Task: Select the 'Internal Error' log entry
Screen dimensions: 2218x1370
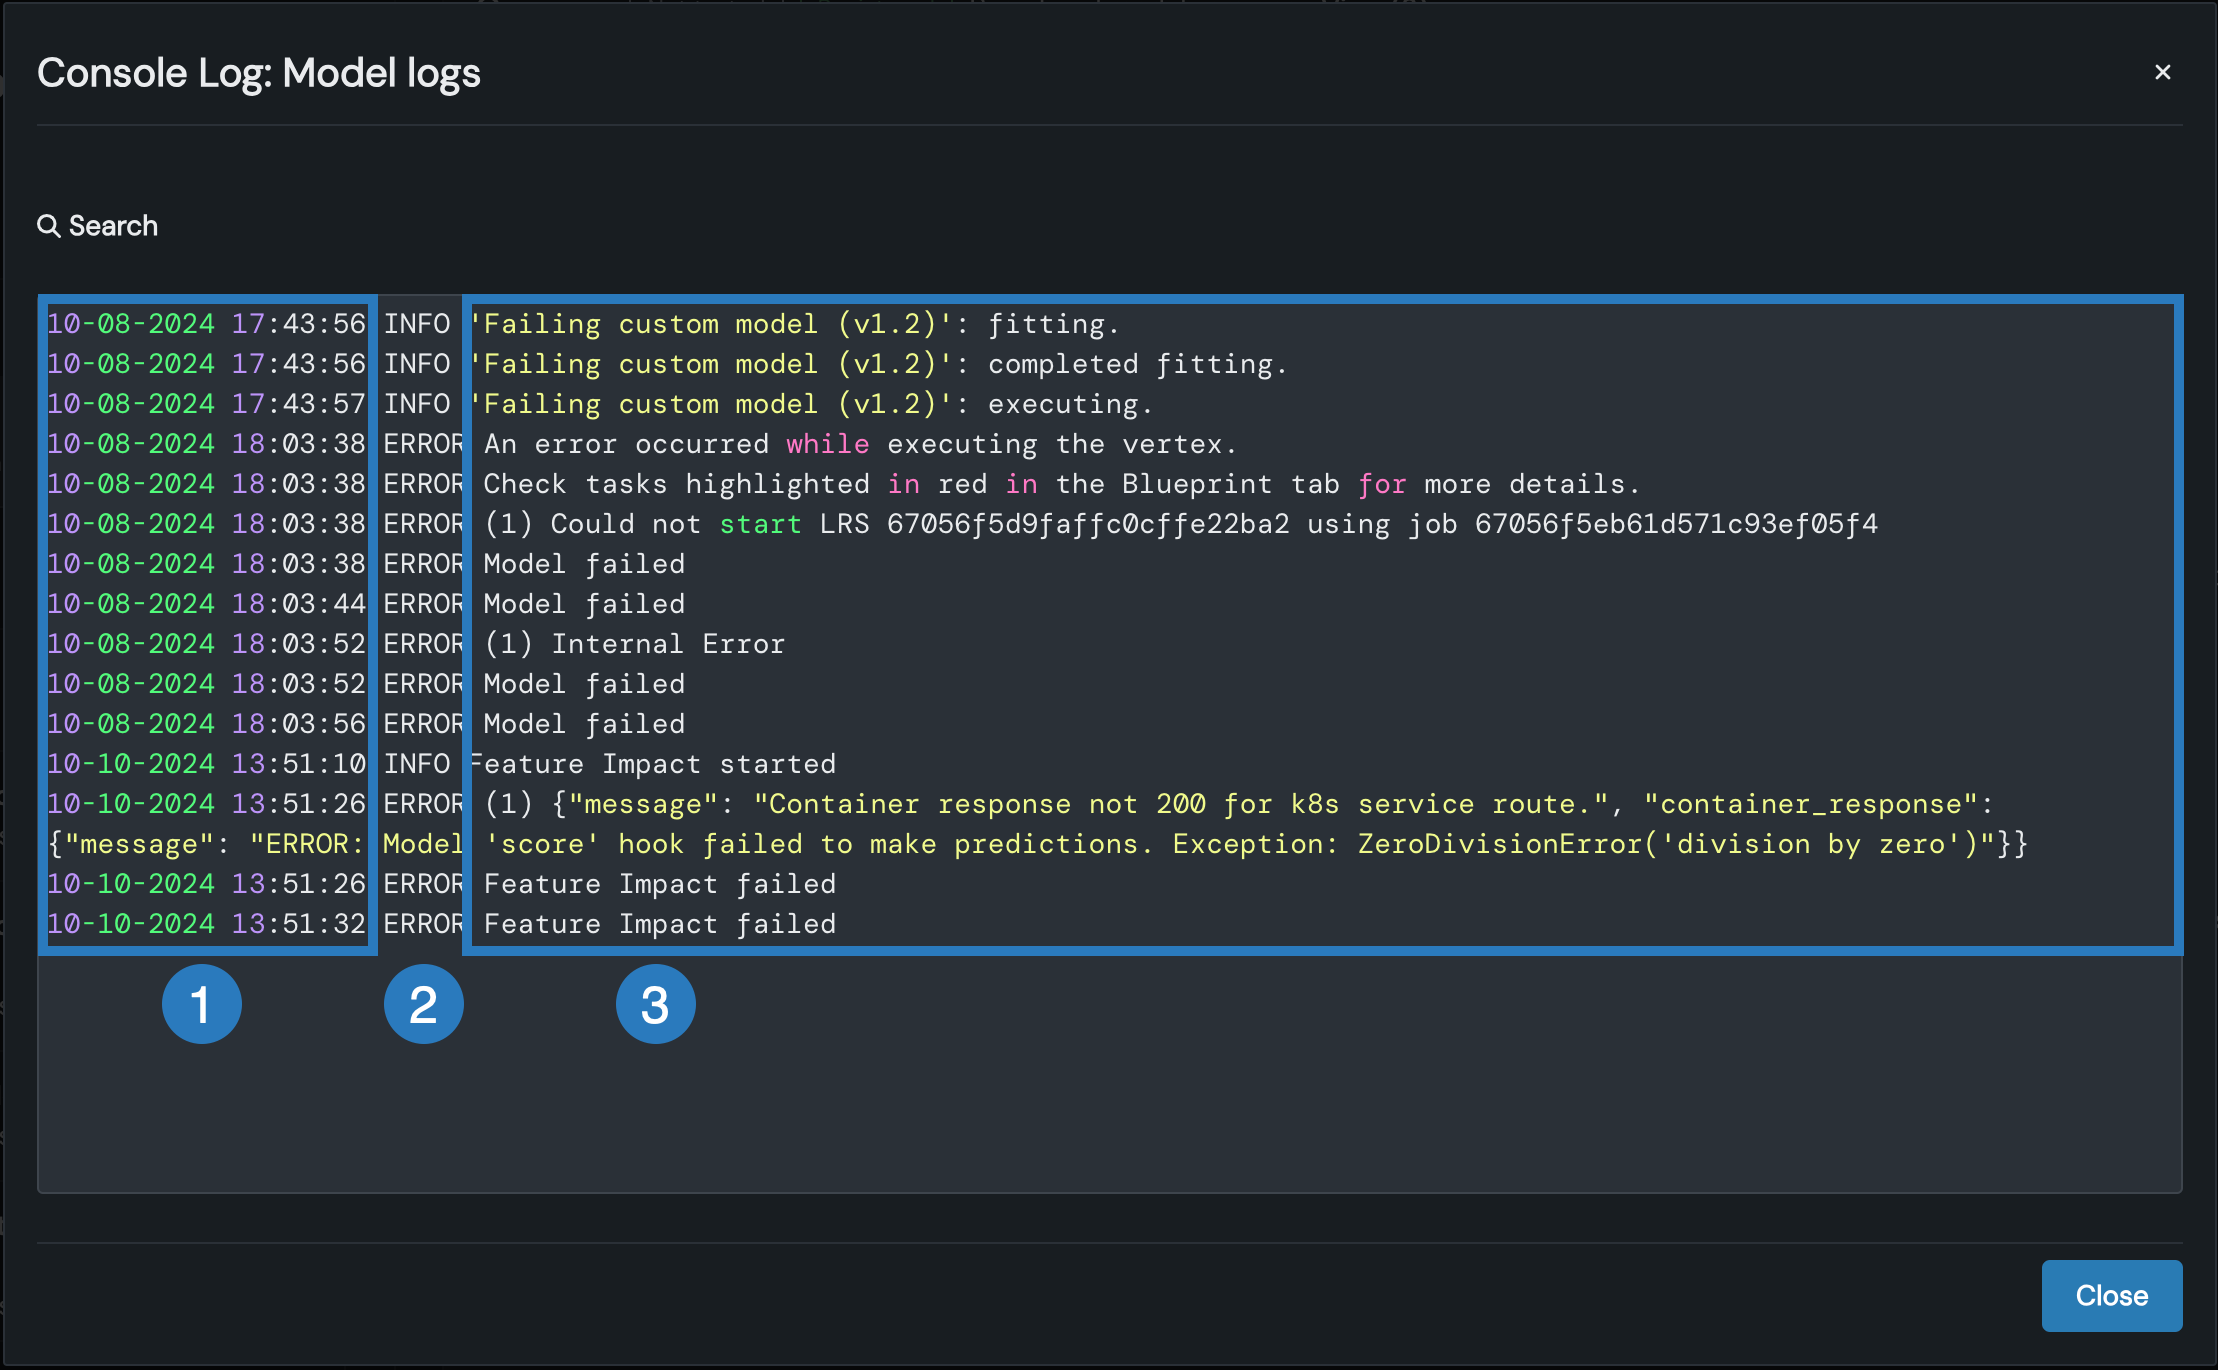Action: point(634,644)
